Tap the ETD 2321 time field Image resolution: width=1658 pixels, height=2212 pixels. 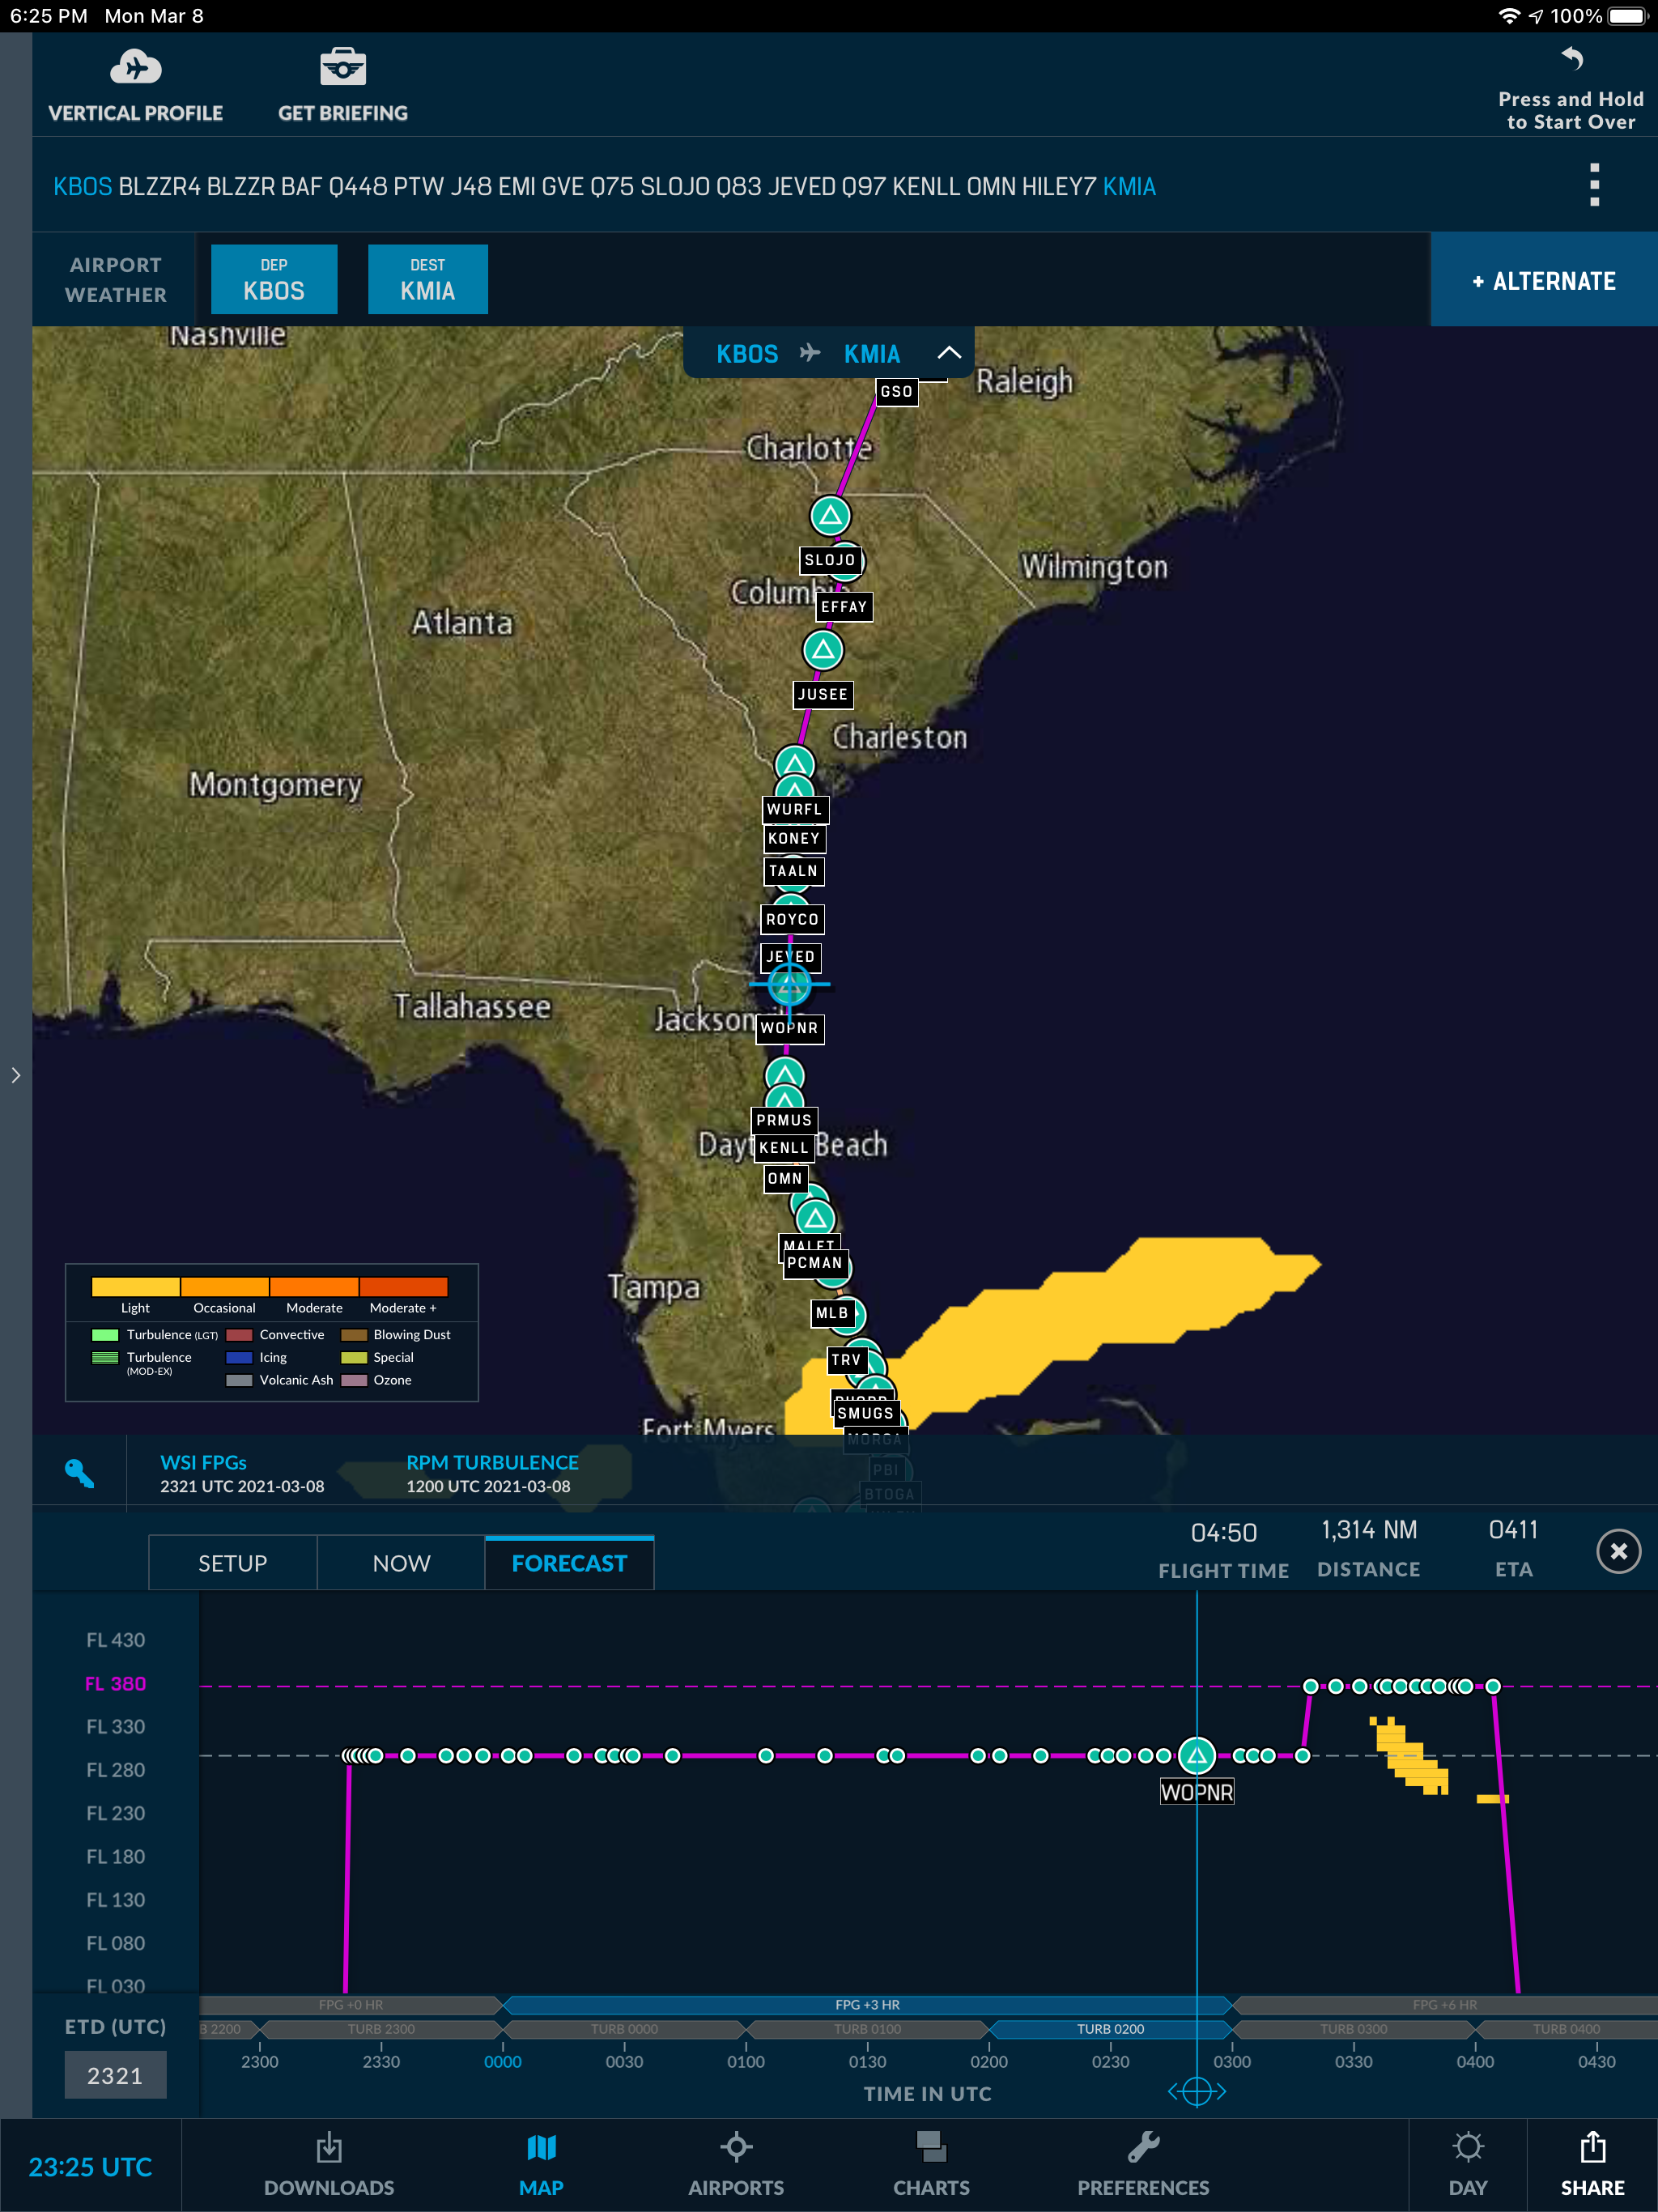pos(115,2075)
